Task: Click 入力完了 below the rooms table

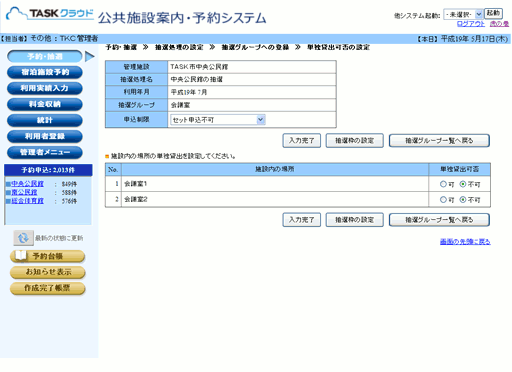Action: pyautogui.click(x=302, y=220)
